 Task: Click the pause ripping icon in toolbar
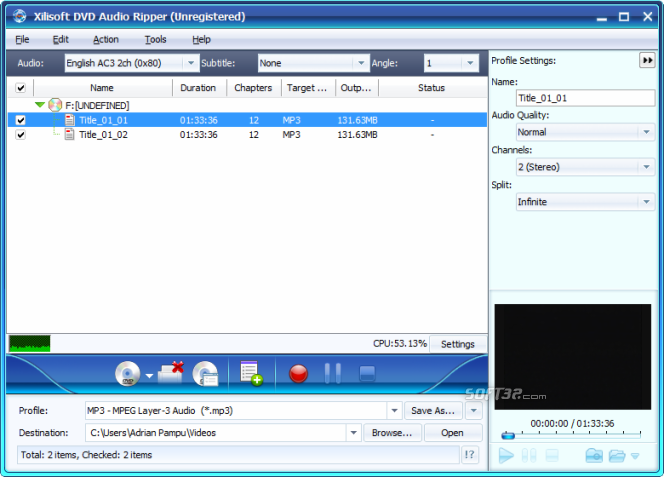332,373
